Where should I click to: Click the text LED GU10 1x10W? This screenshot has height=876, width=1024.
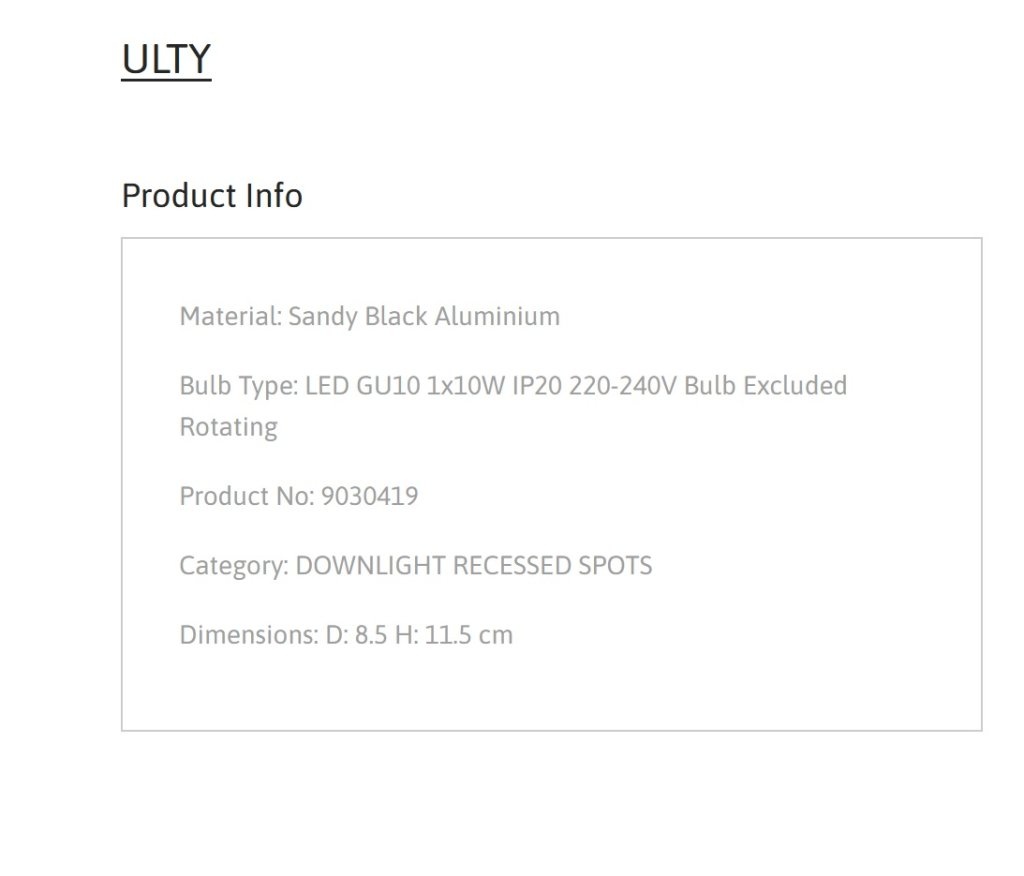(405, 386)
